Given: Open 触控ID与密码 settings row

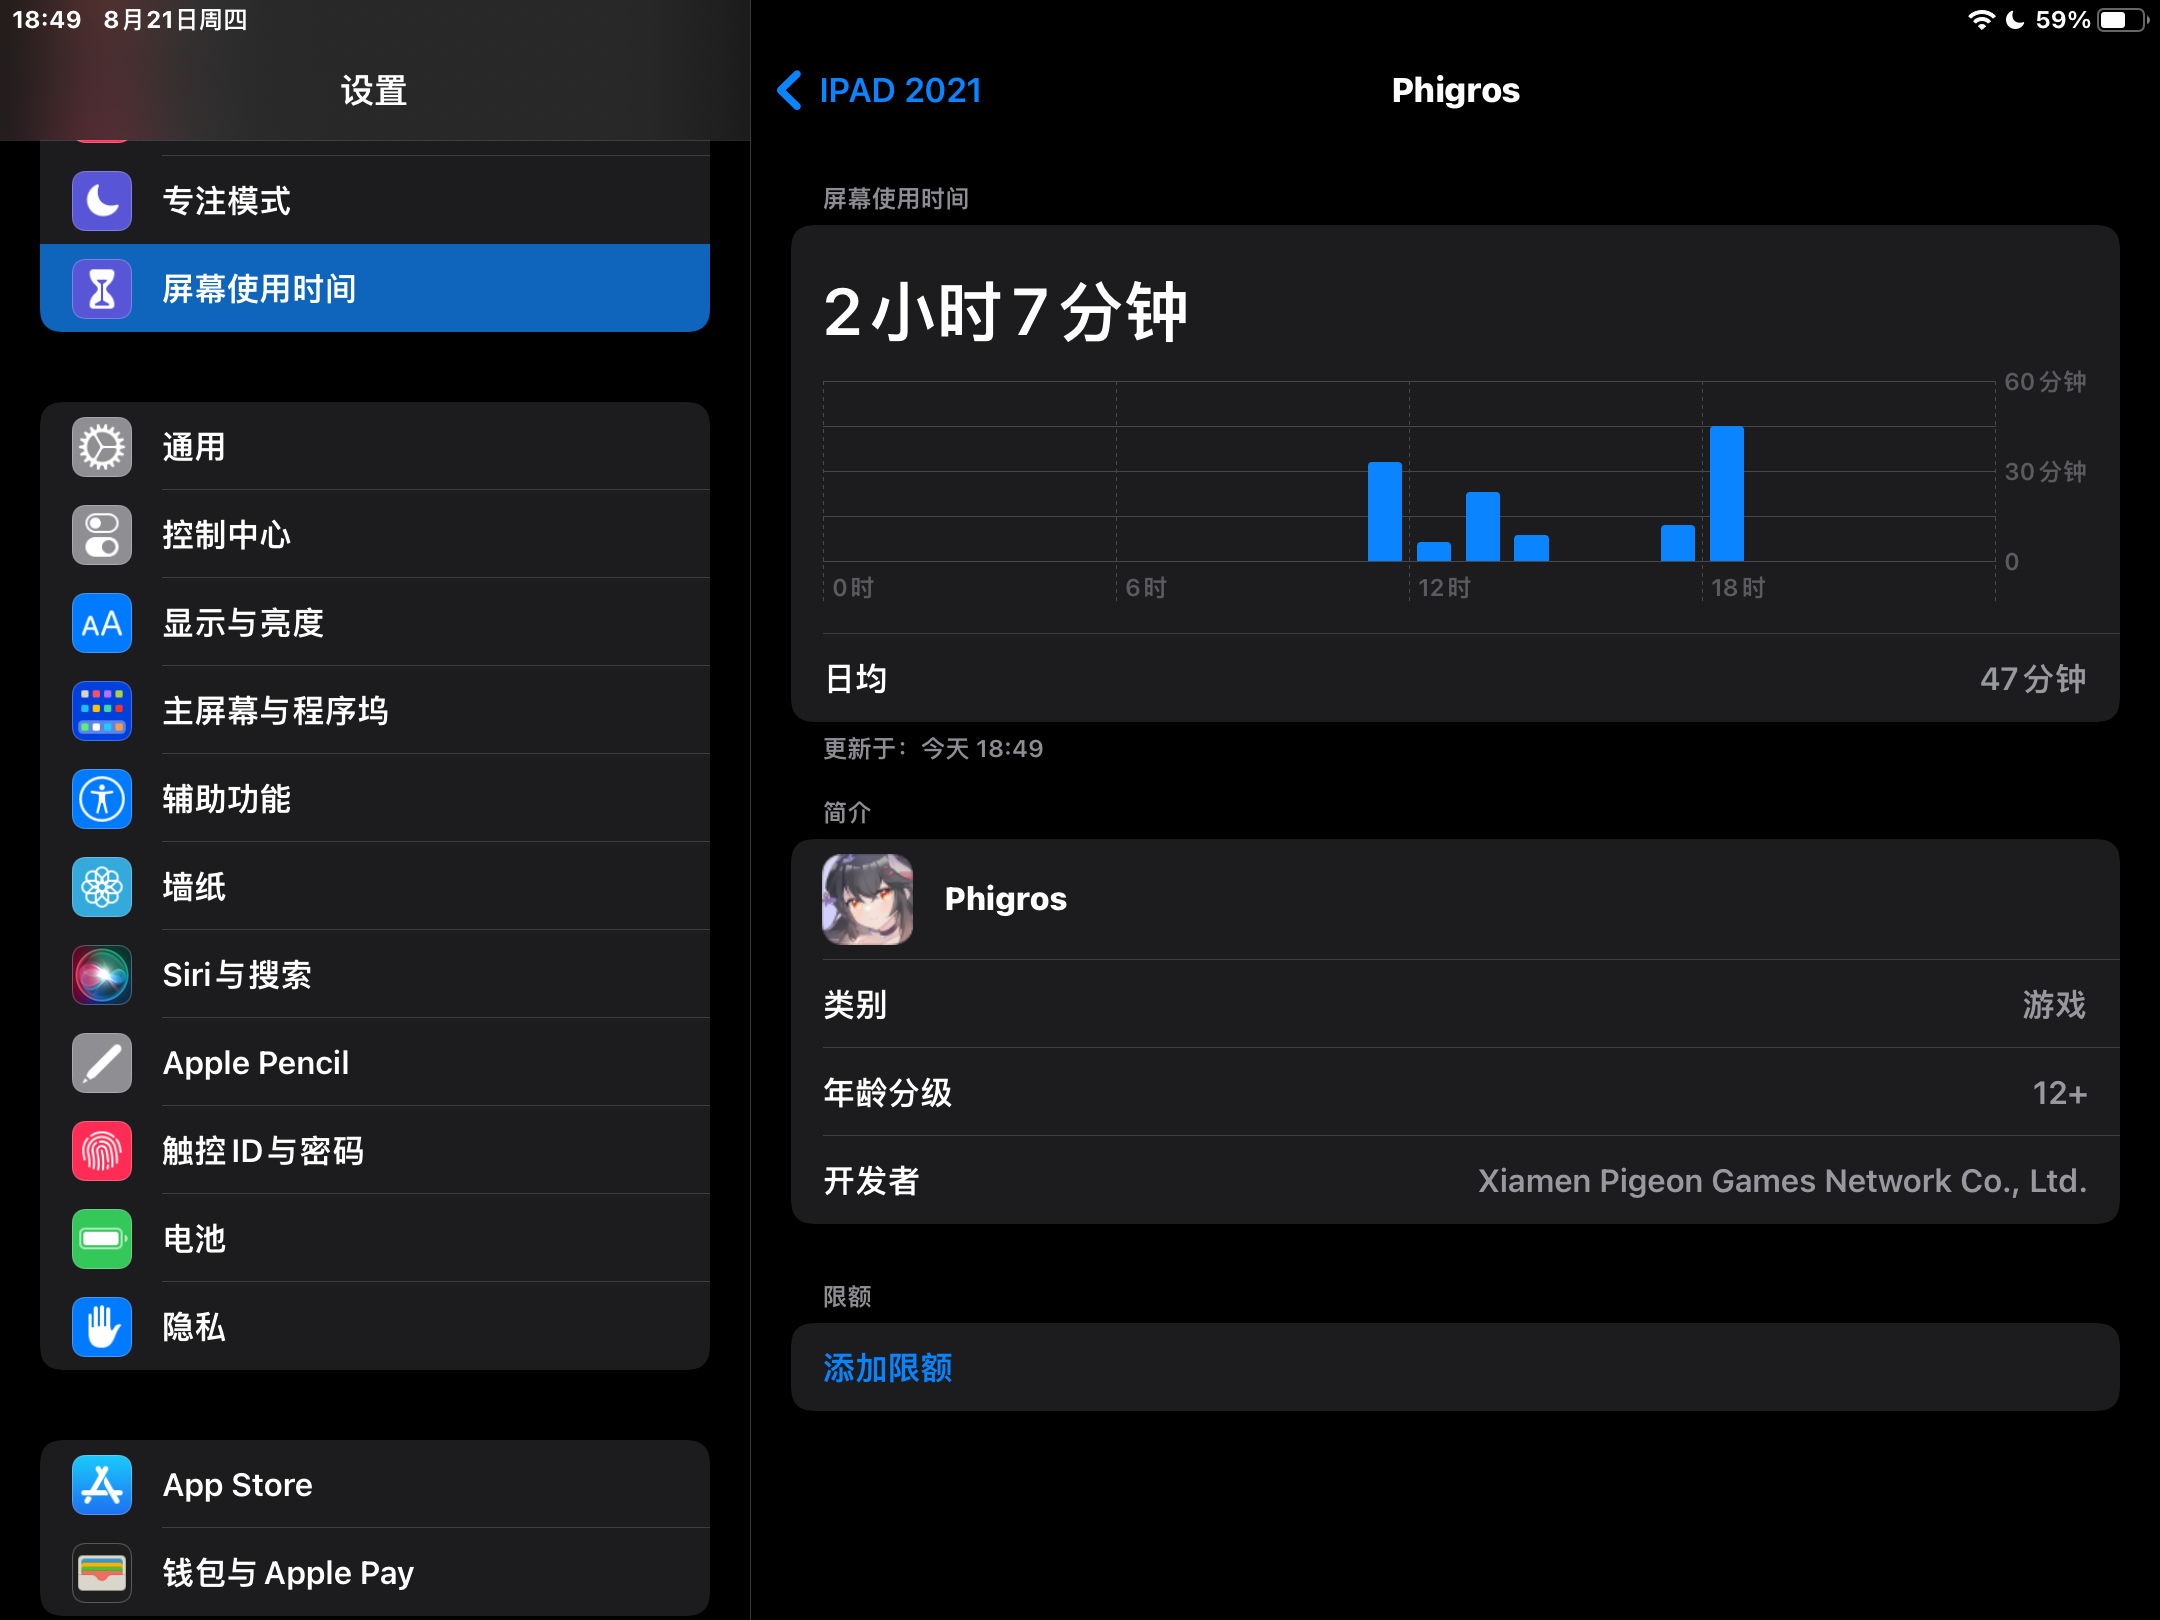Looking at the screenshot, I should pyautogui.click(x=375, y=1151).
